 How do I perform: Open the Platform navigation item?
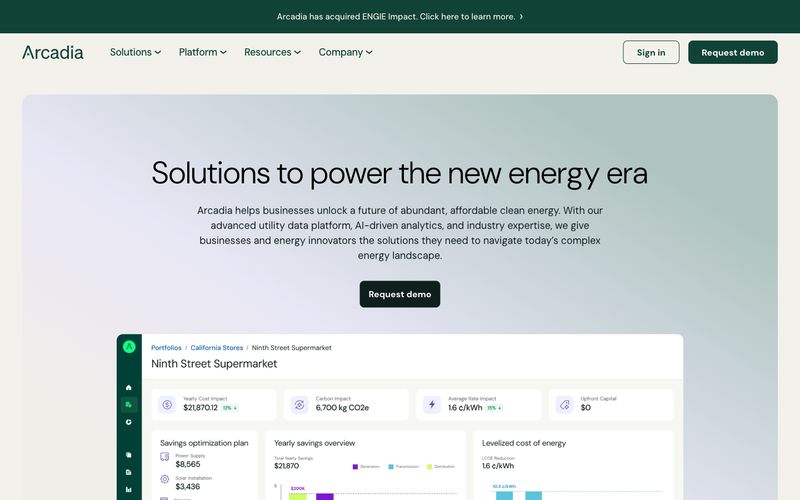click(x=203, y=52)
